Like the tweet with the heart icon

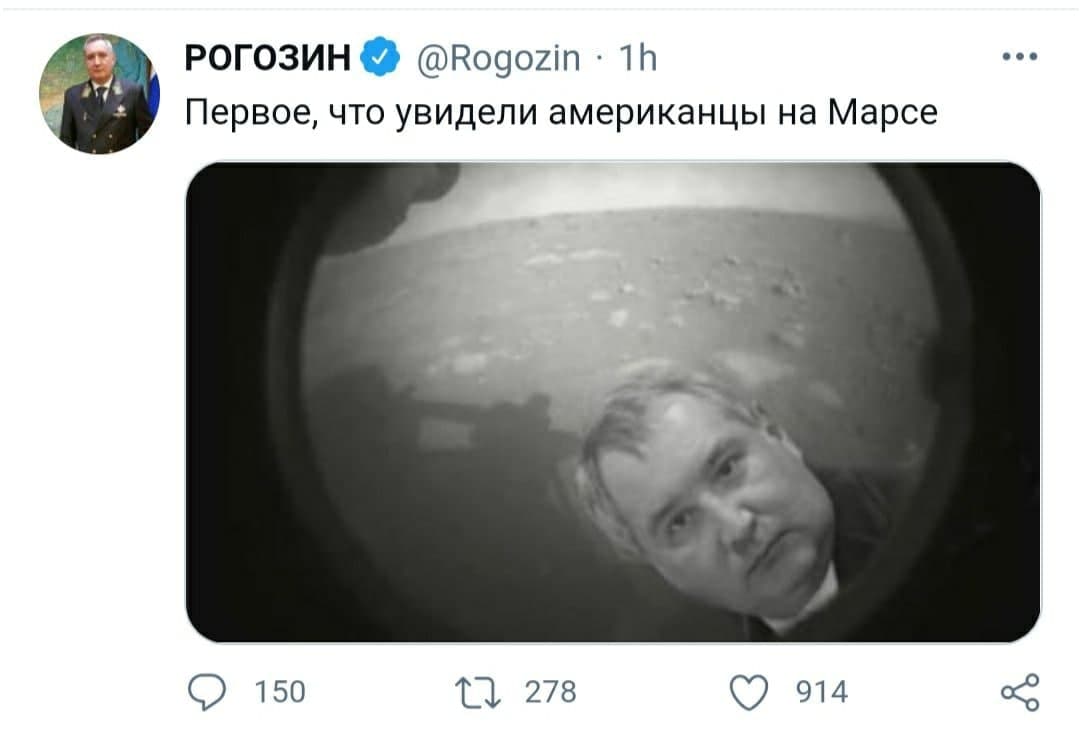(x=749, y=692)
